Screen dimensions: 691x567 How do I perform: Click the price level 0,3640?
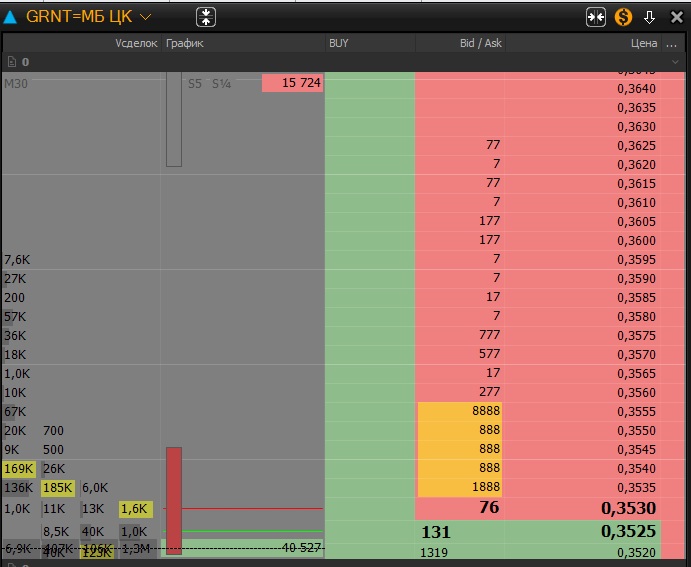click(x=636, y=89)
